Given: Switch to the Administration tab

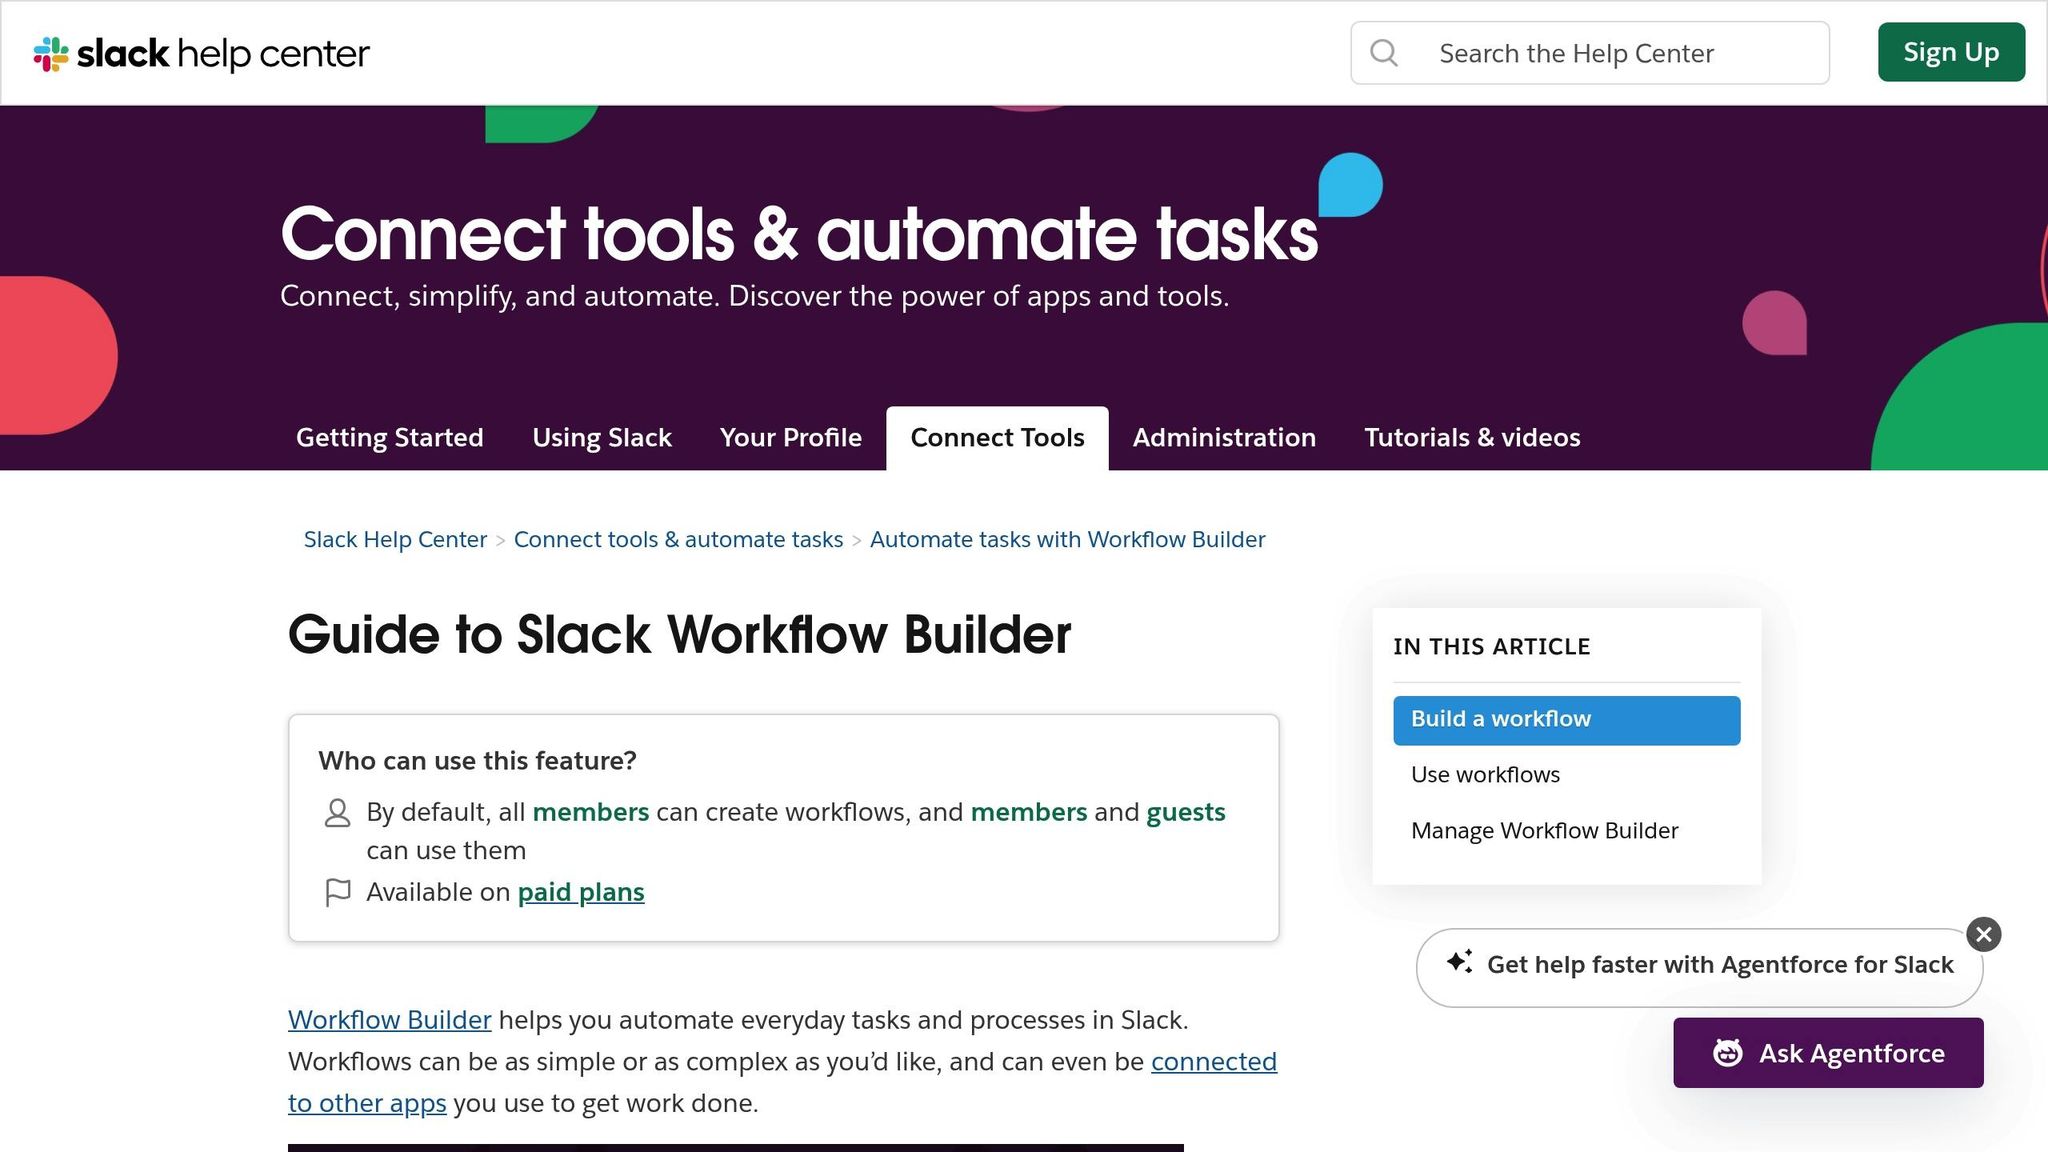Looking at the screenshot, I should pos(1224,437).
